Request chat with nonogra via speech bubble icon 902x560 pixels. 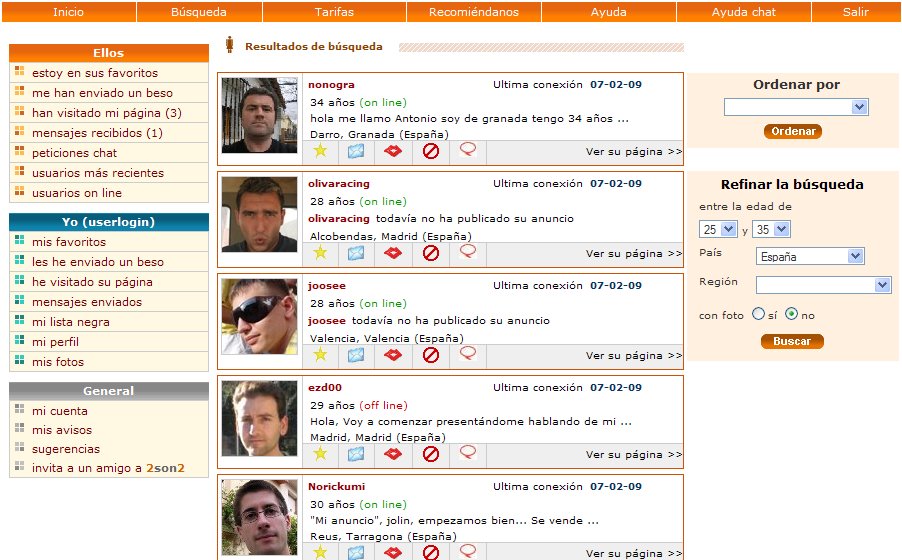tap(468, 150)
